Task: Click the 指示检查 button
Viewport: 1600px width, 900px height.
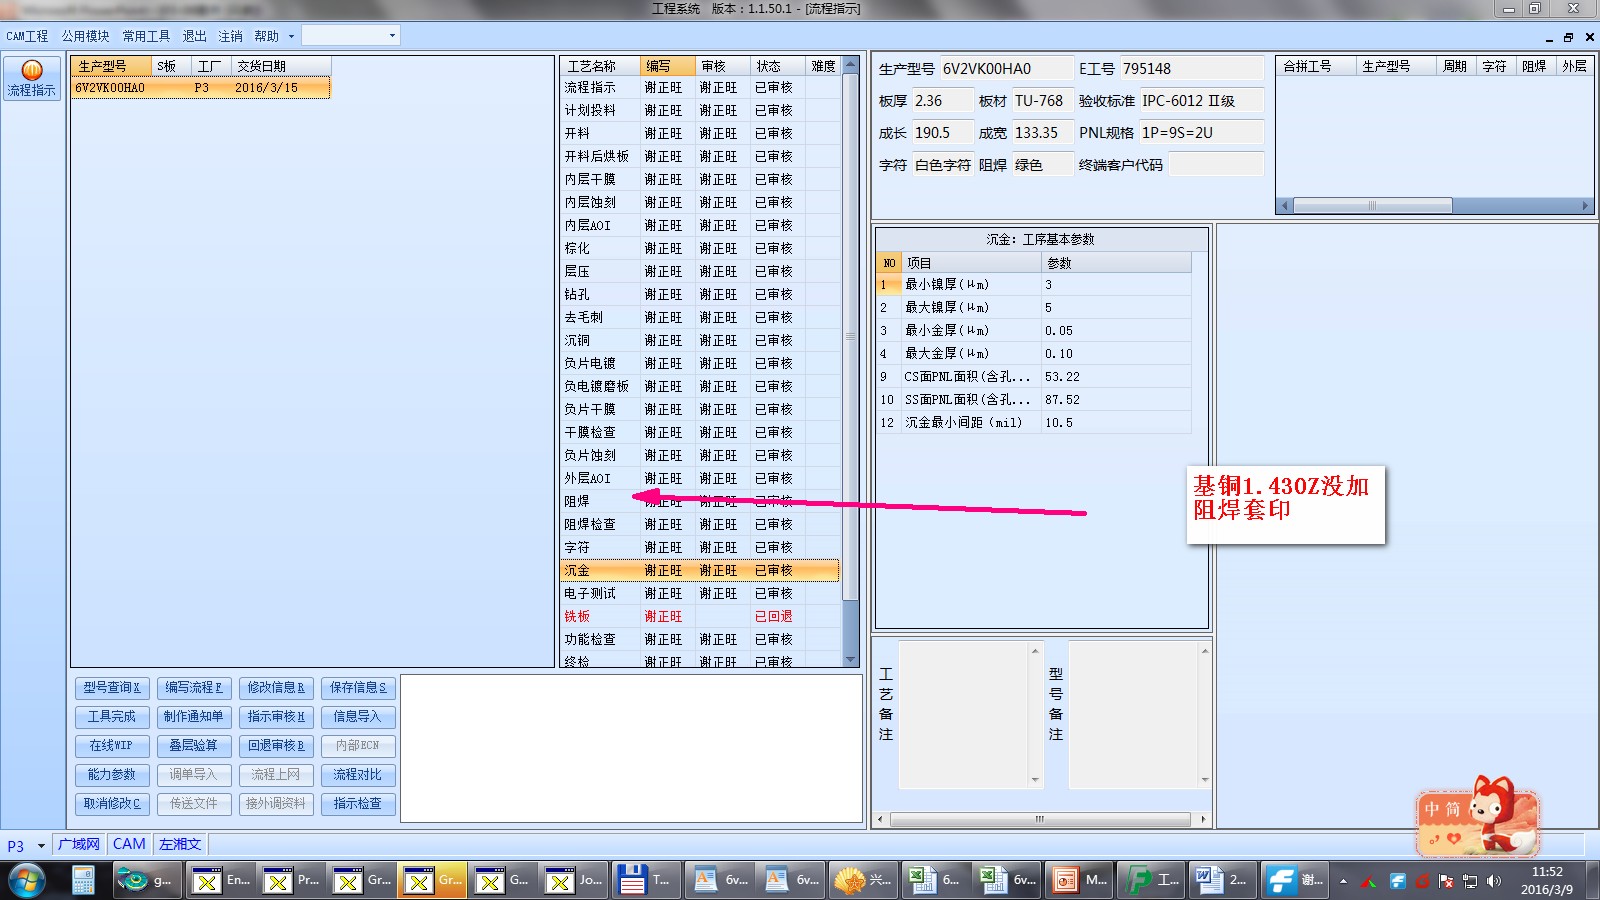Action: [x=358, y=804]
